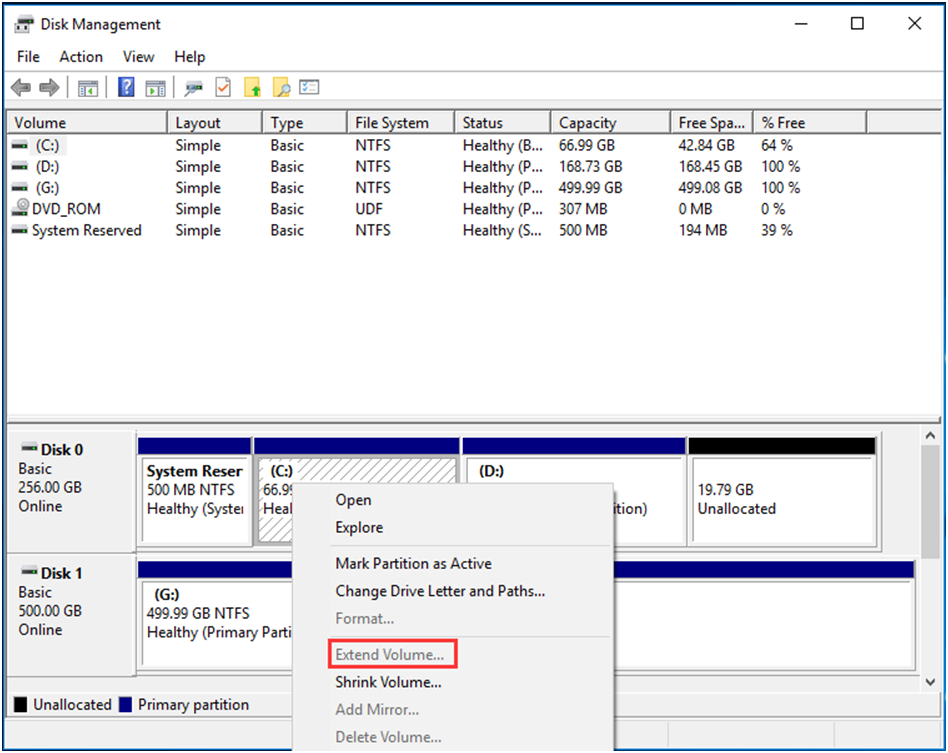Click the Disk 0 drive icon
The height and width of the screenshot is (753, 948).
[x=29, y=448]
